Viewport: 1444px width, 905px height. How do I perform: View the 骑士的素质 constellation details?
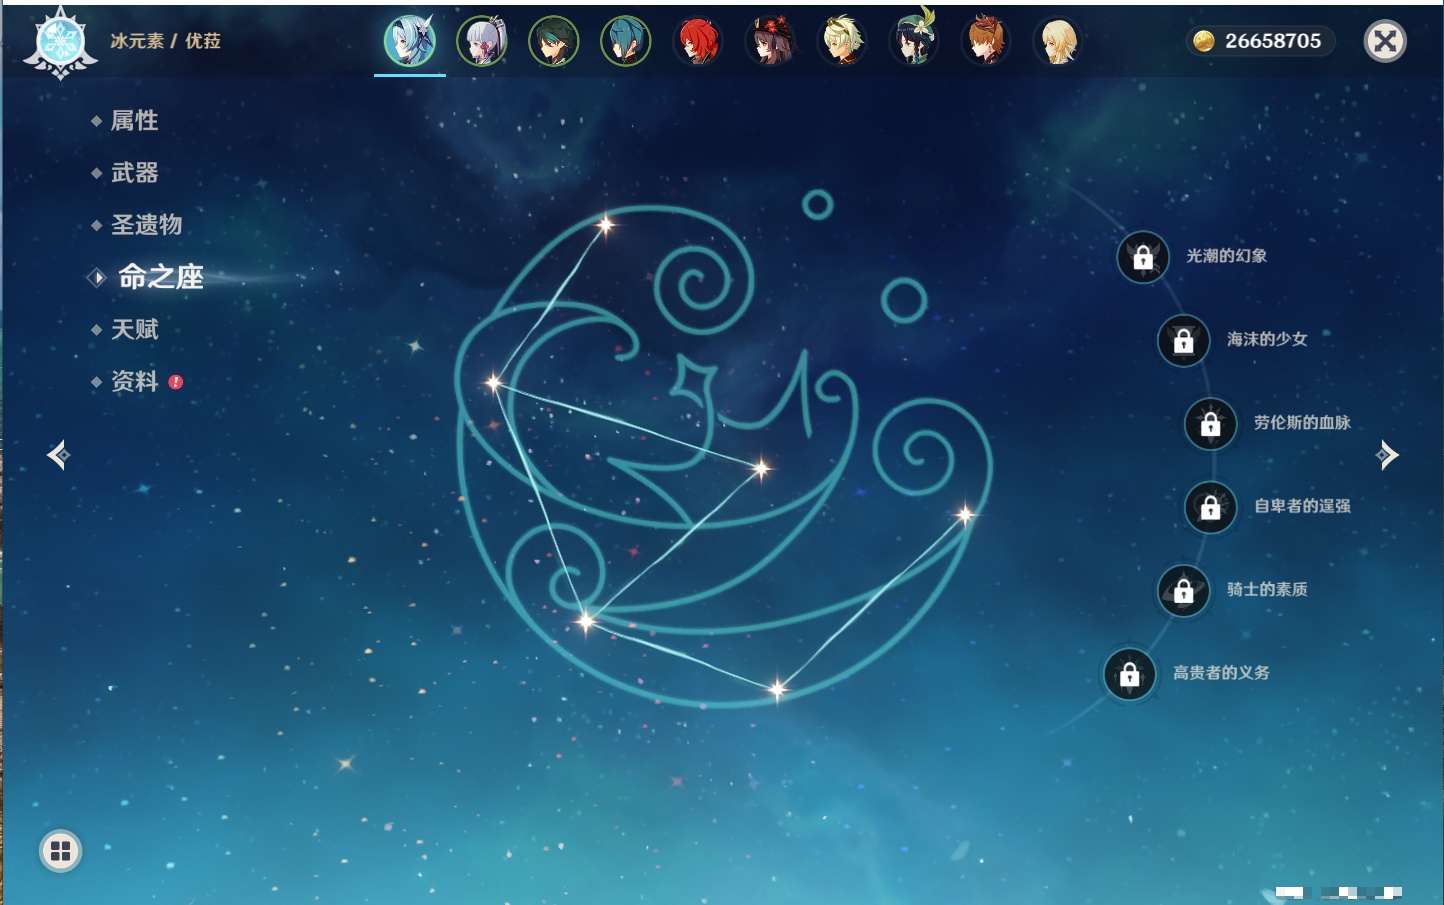[x=1266, y=590]
